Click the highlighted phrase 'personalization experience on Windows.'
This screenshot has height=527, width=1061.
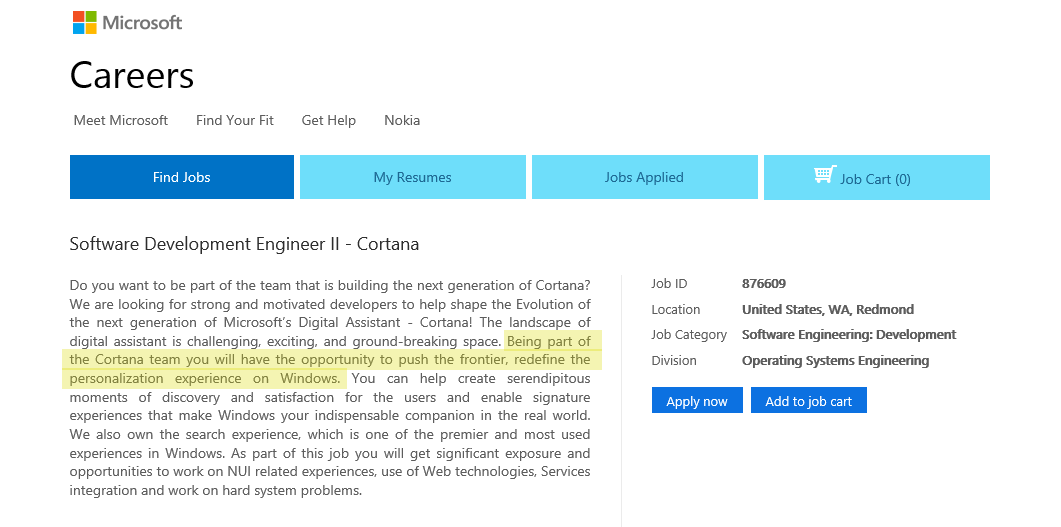point(205,378)
